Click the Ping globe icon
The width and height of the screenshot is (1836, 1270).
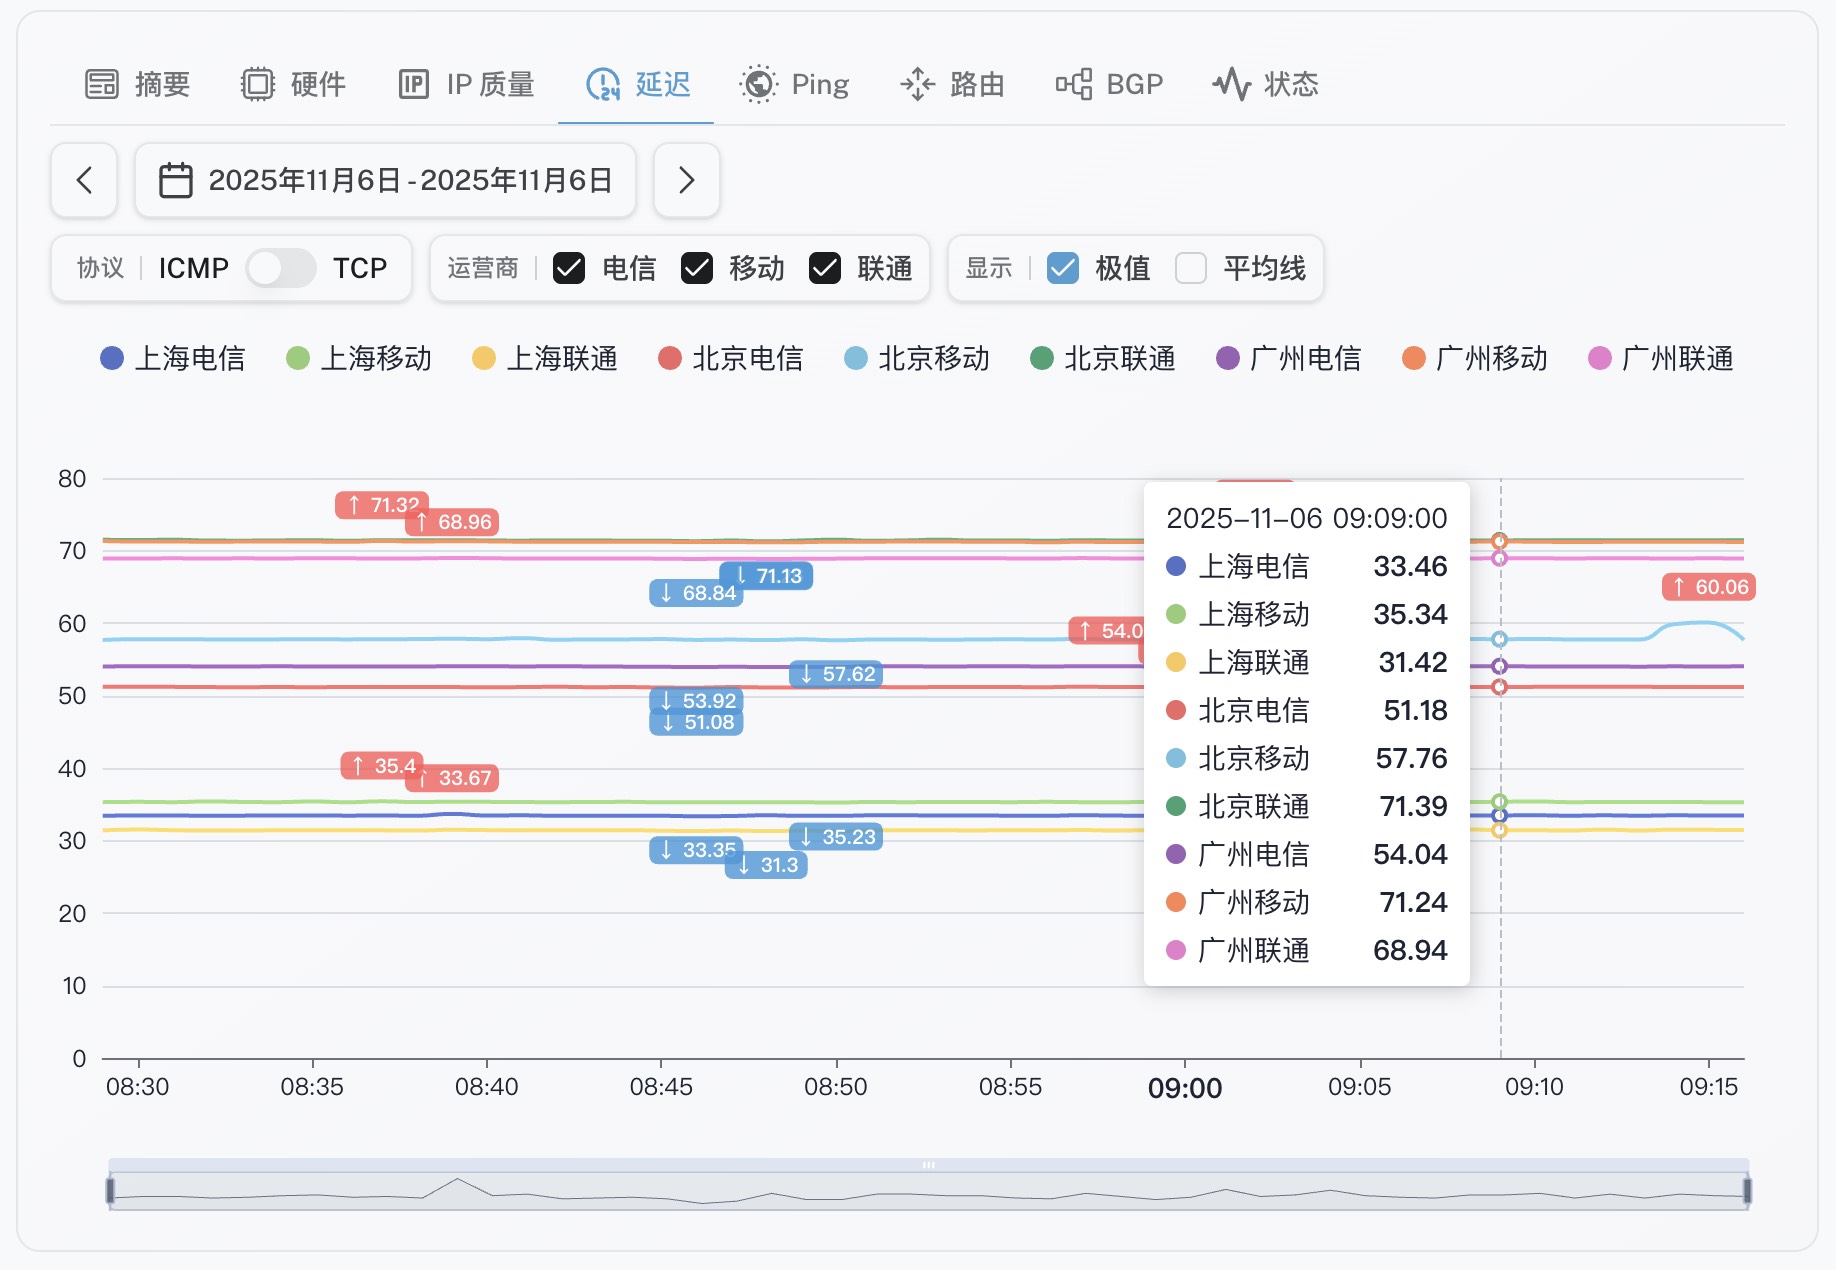(x=758, y=84)
